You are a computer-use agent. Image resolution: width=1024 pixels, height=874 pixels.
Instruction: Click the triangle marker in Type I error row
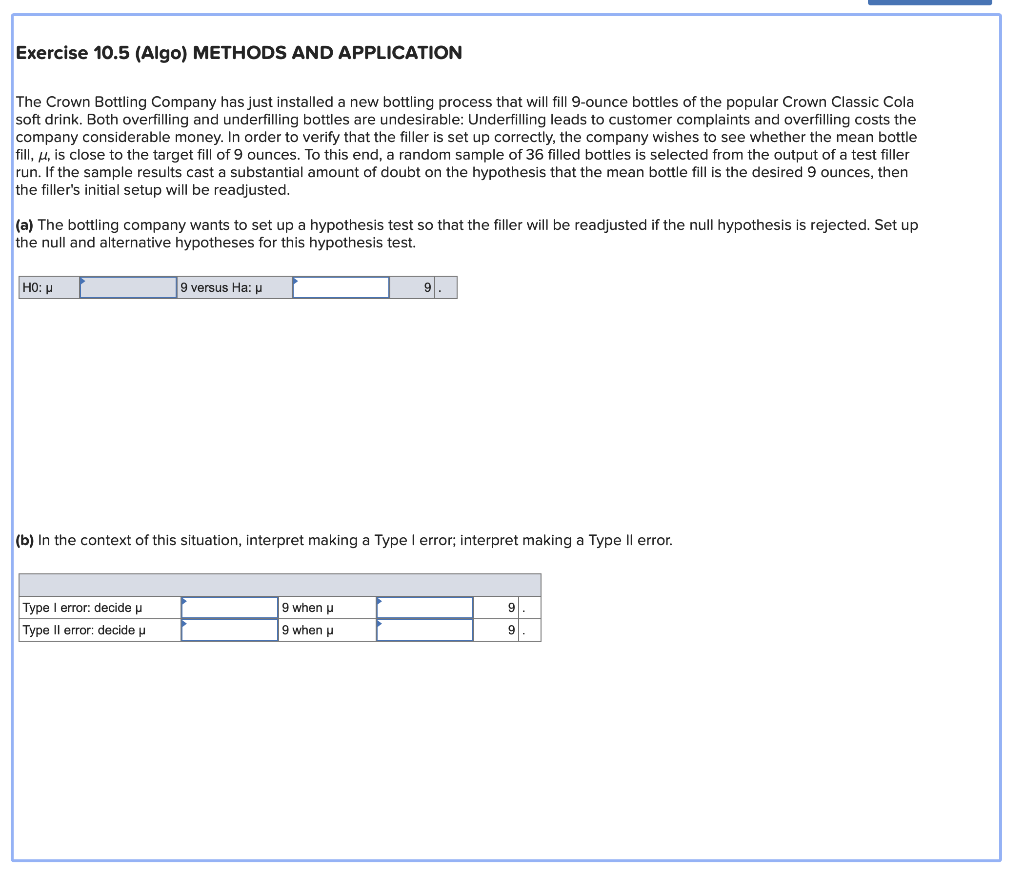click(183, 601)
